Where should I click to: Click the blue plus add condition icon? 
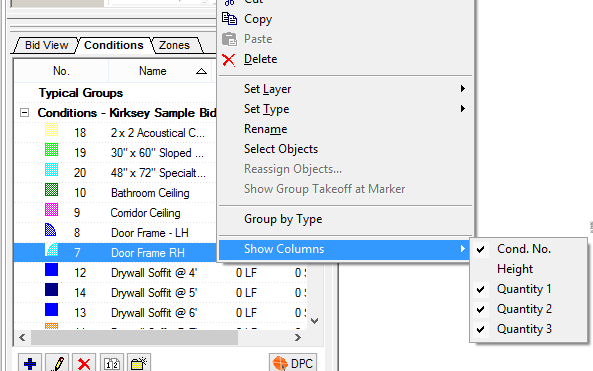coord(30,363)
